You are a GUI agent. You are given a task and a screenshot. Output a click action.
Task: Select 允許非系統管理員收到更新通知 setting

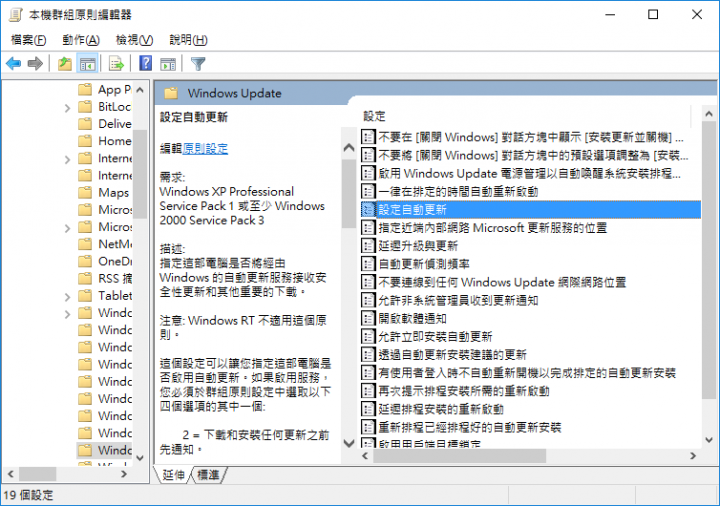(458, 300)
